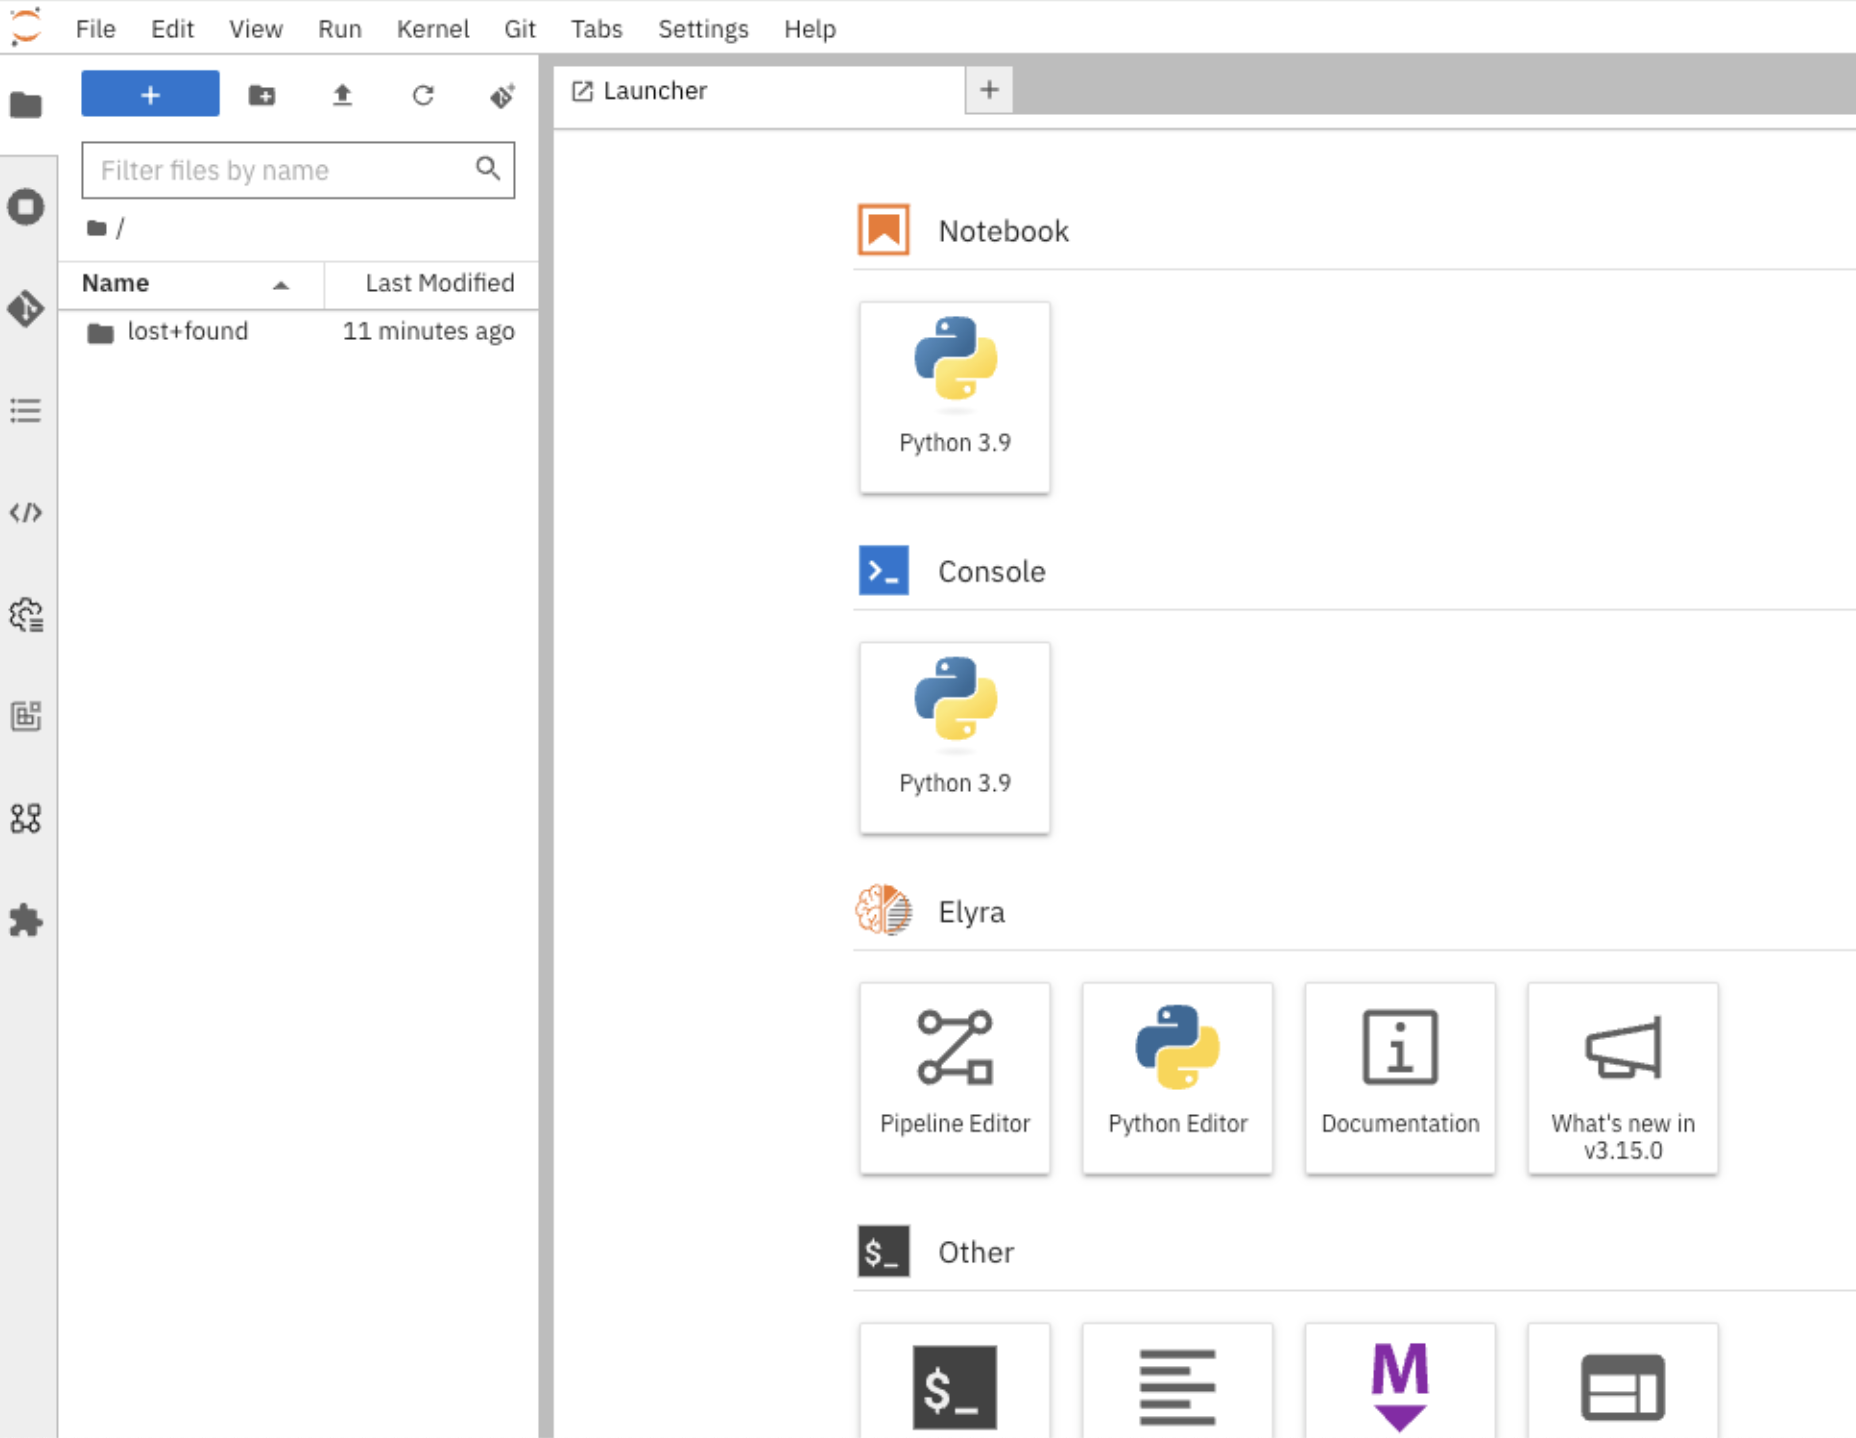The height and width of the screenshot is (1438, 1856).
Task: Click the Upload Files icon
Action: (342, 95)
